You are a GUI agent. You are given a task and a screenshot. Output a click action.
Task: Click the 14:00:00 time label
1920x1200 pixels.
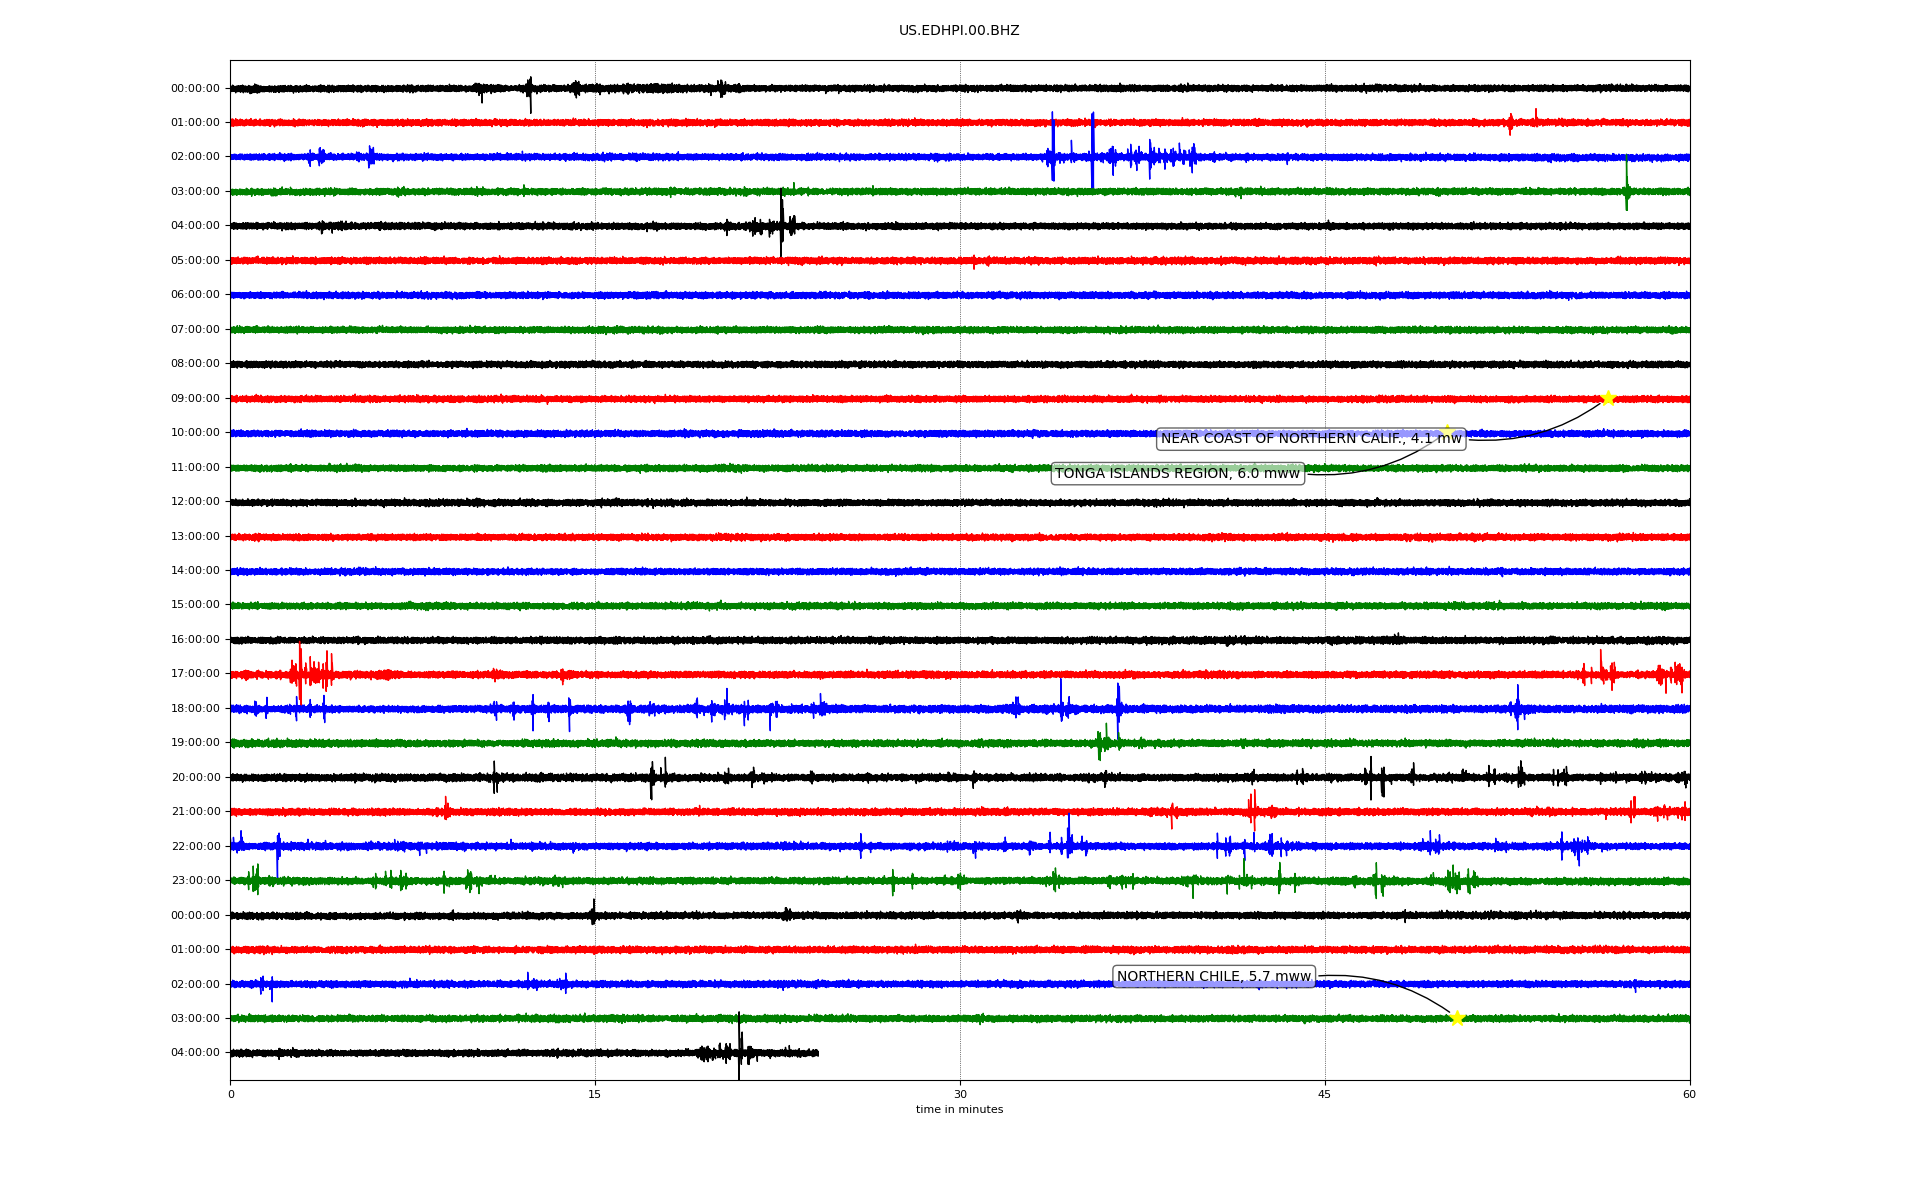[x=195, y=571]
